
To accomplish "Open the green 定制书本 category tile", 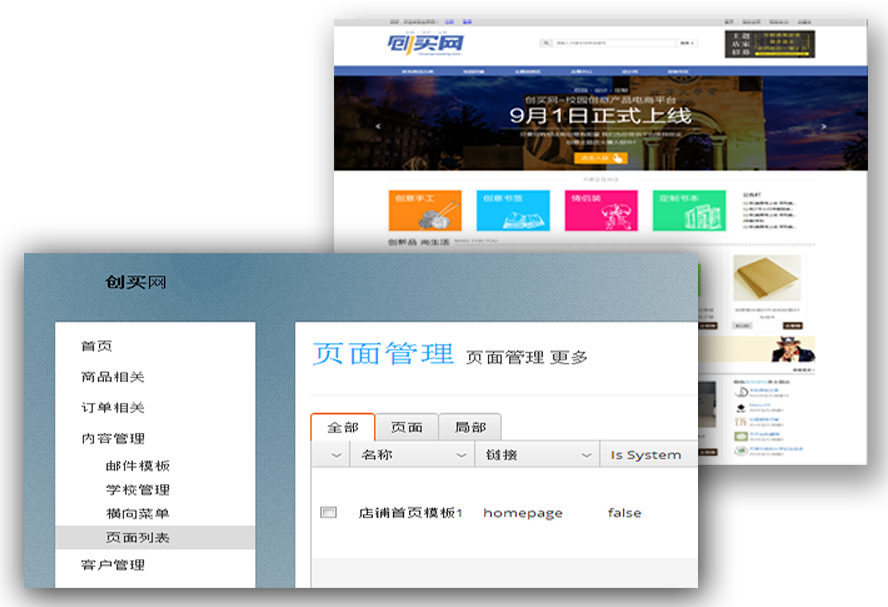I will 689,211.
